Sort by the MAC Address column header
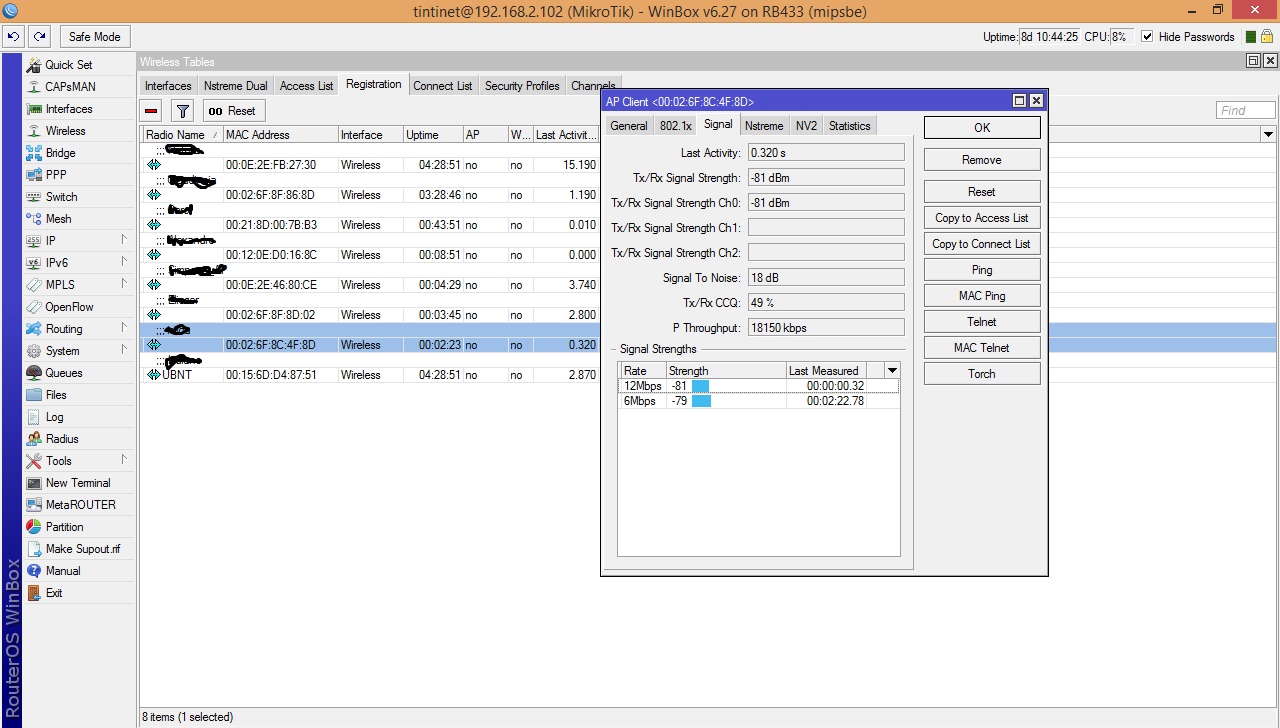The width and height of the screenshot is (1280, 728). pyautogui.click(x=279, y=135)
